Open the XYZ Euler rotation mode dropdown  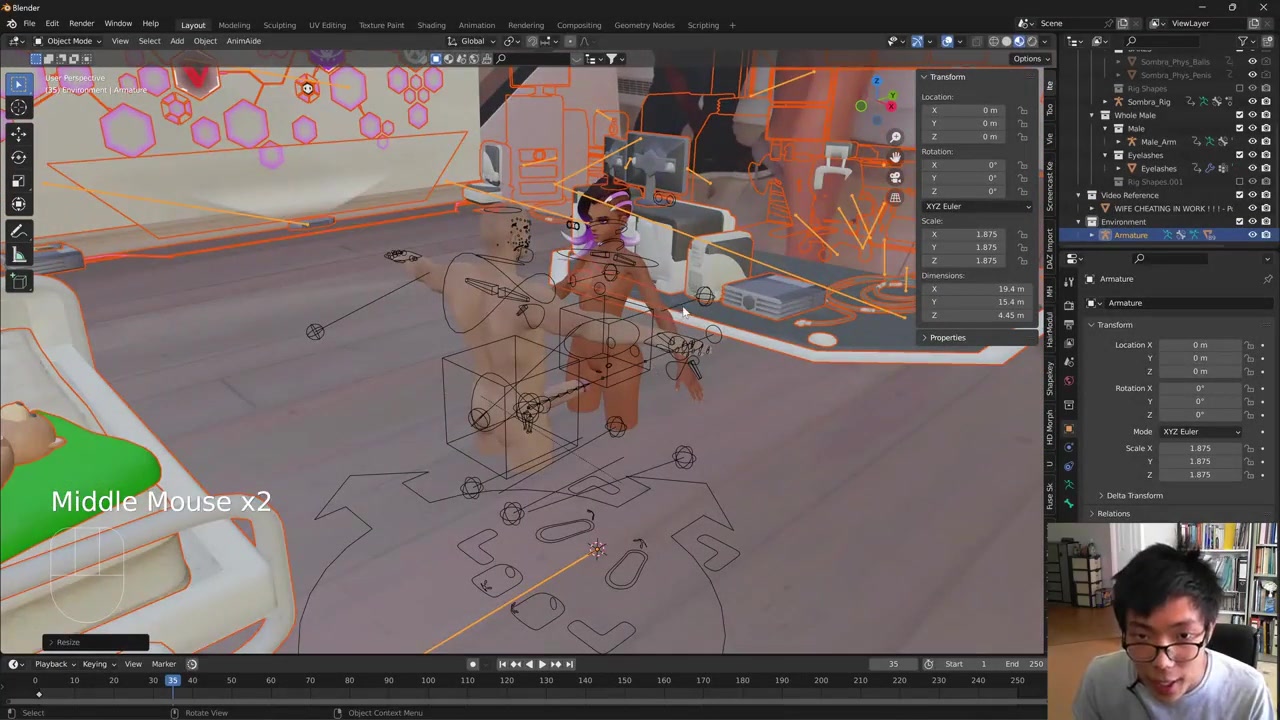pyautogui.click(x=1200, y=432)
